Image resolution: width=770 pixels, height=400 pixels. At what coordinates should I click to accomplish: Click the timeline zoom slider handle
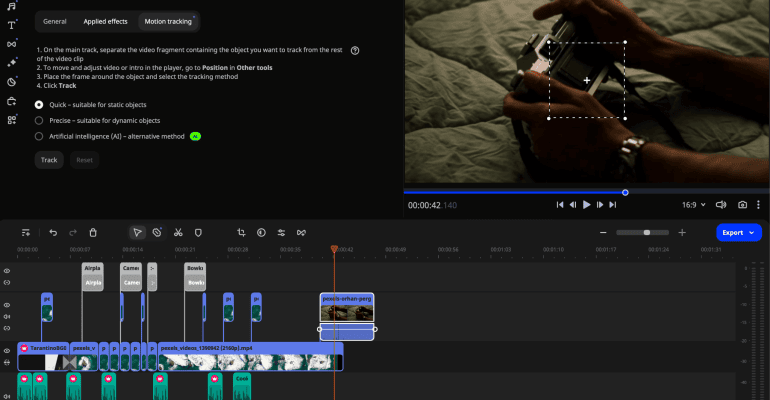(647, 233)
